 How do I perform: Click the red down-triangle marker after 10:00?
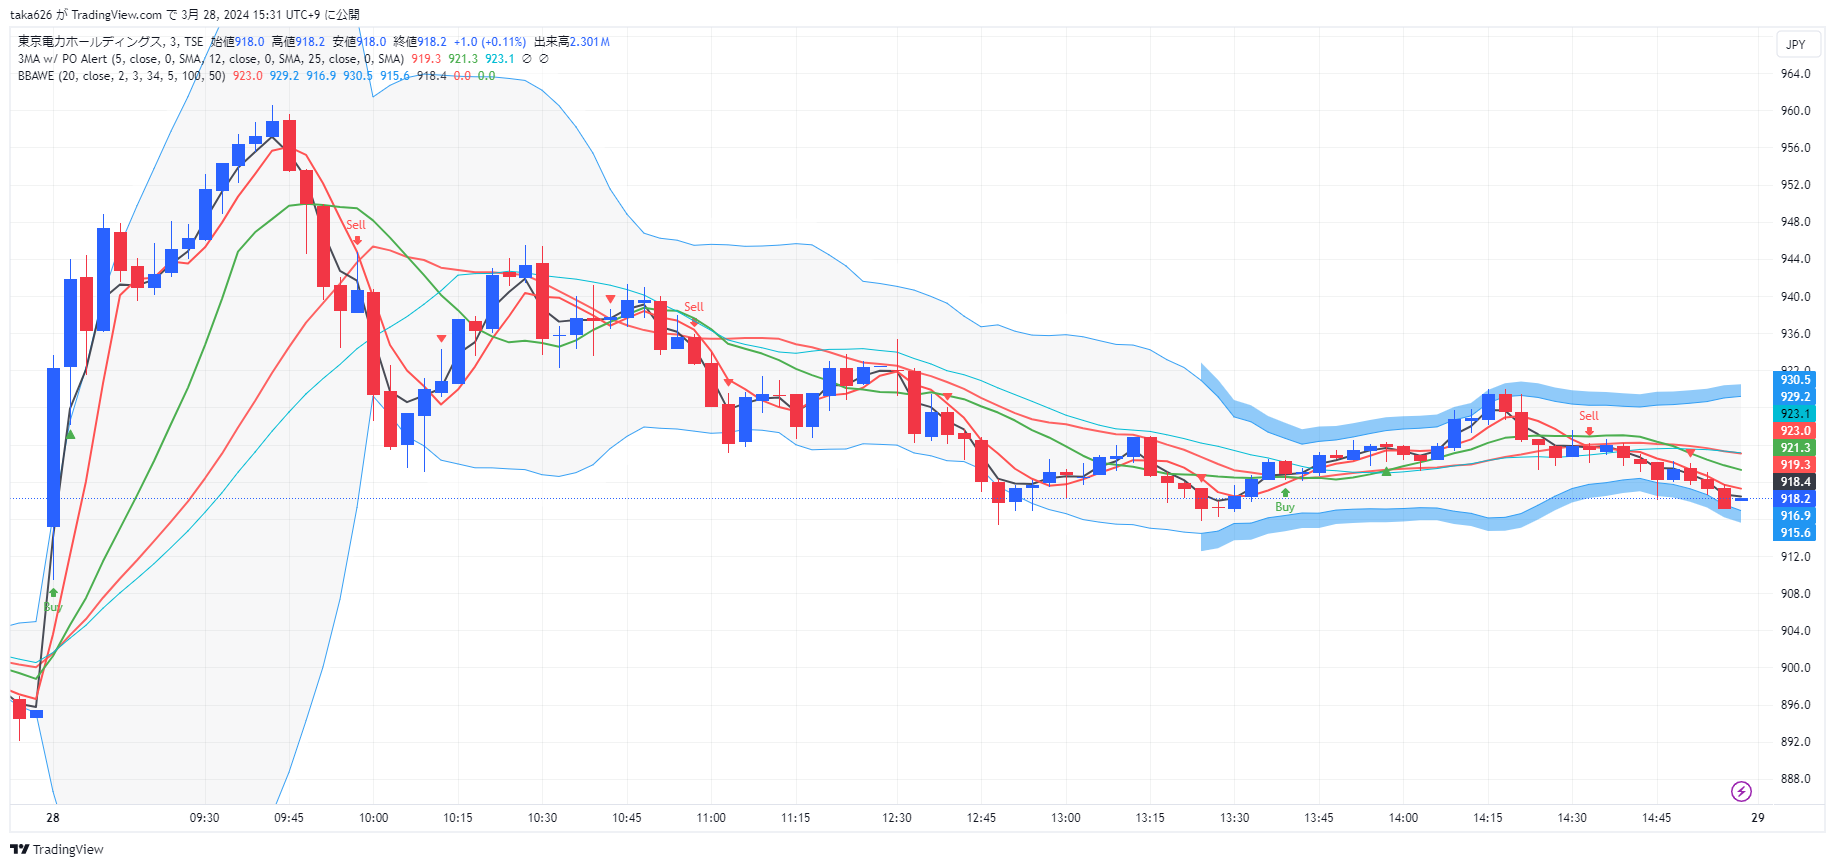441,339
